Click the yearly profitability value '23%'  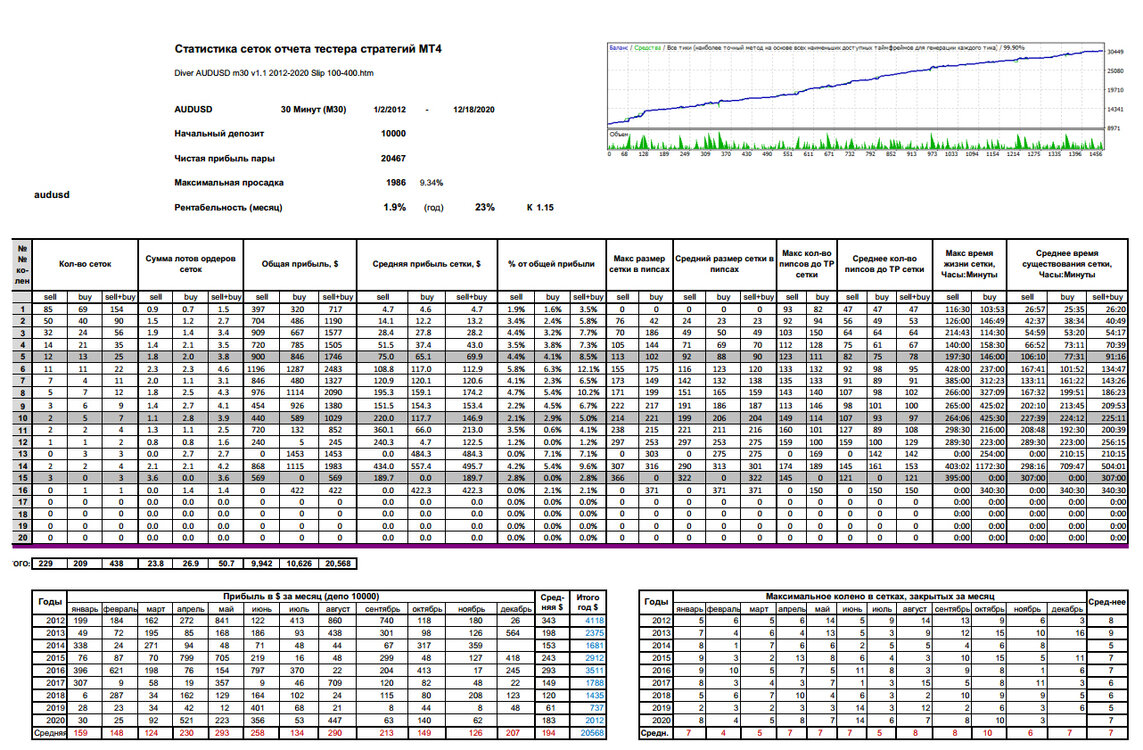tap(485, 208)
